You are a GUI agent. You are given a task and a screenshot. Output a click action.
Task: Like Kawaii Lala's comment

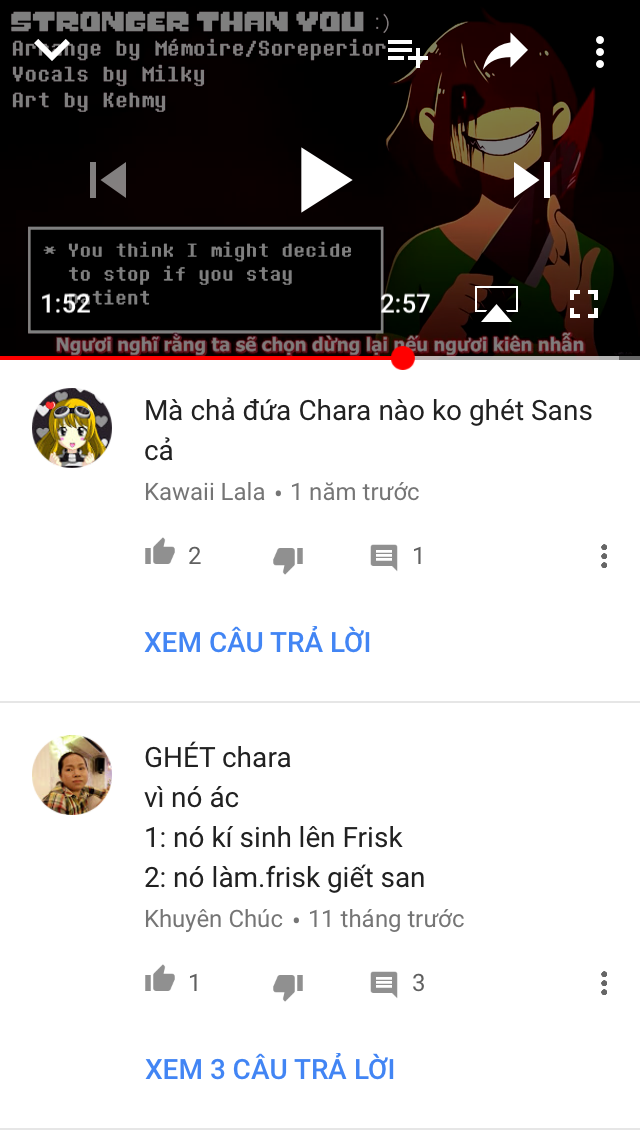[160, 553]
